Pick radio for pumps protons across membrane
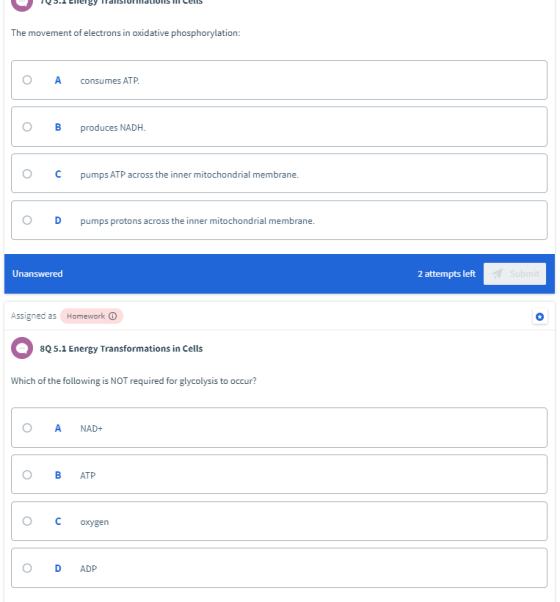The width and height of the screenshot is (560, 602). tap(27, 220)
